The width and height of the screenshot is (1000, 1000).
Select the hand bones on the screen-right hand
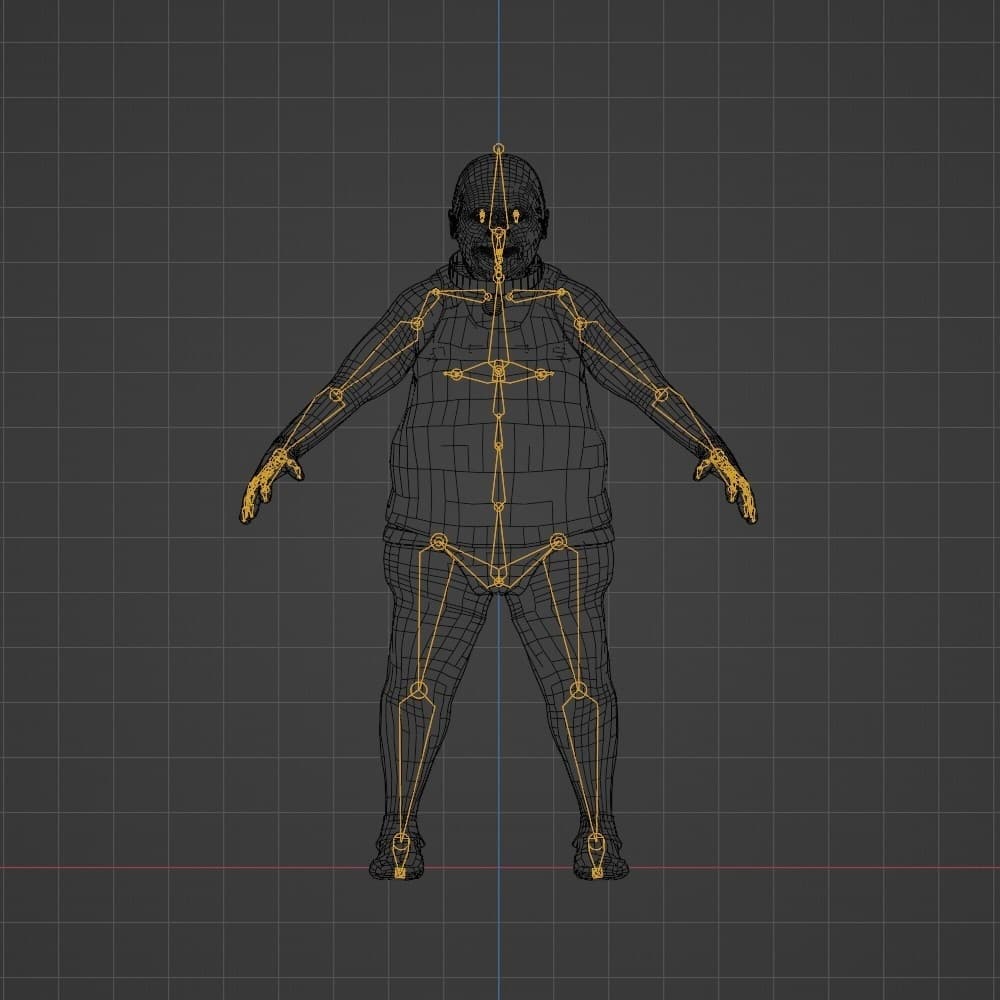tap(728, 484)
